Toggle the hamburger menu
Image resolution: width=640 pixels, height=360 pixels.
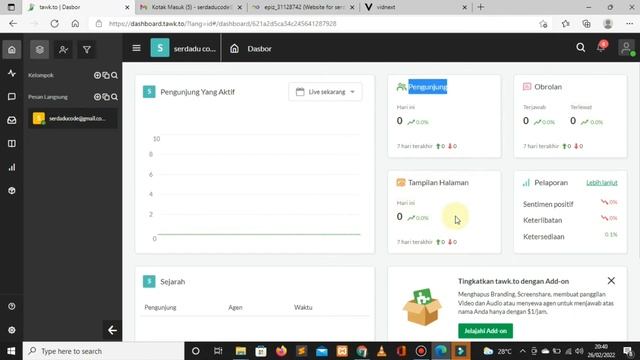click(x=136, y=48)
